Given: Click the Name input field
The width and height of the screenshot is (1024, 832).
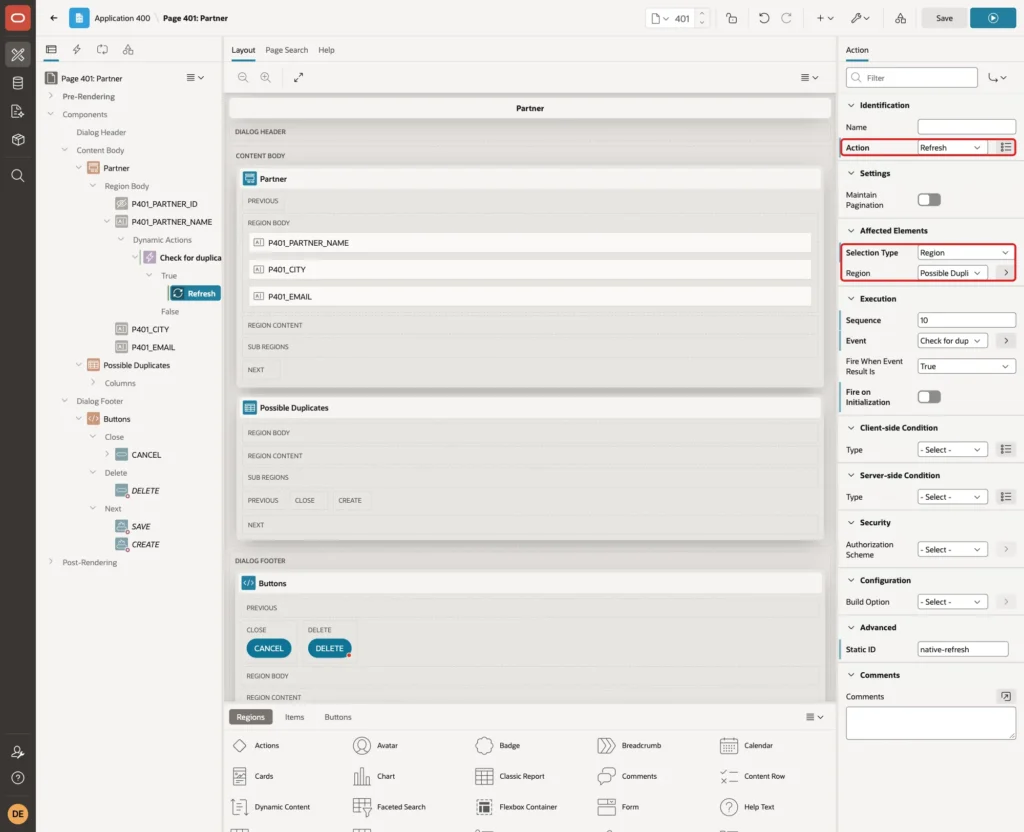Looking at the screenshot, I should [966, 127].
